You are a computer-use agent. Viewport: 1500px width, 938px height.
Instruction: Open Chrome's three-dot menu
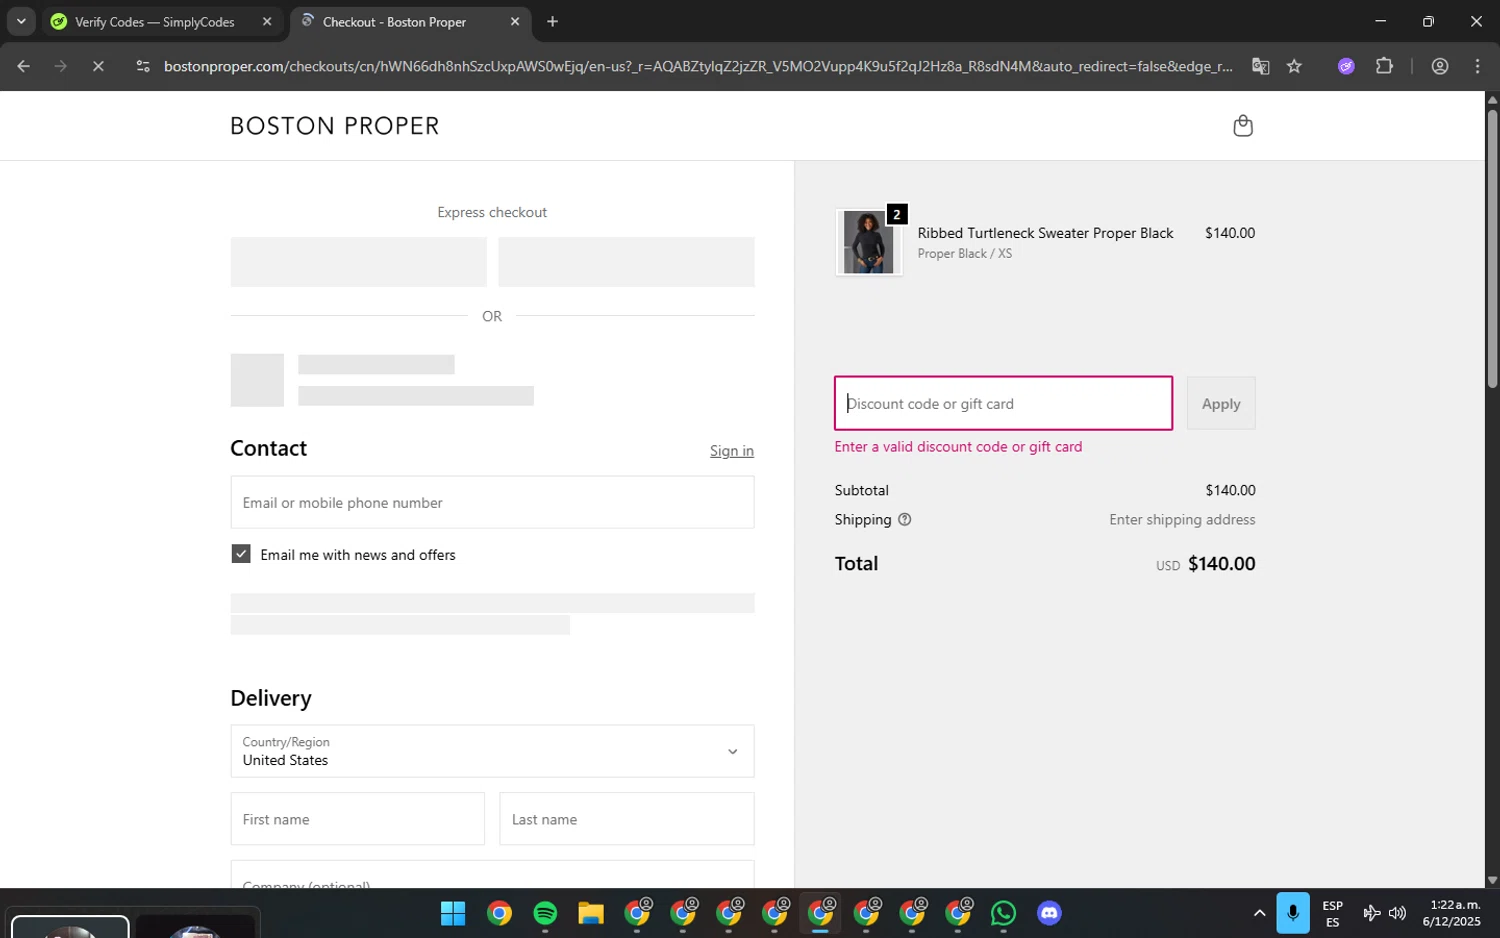tap(1478, 66)
